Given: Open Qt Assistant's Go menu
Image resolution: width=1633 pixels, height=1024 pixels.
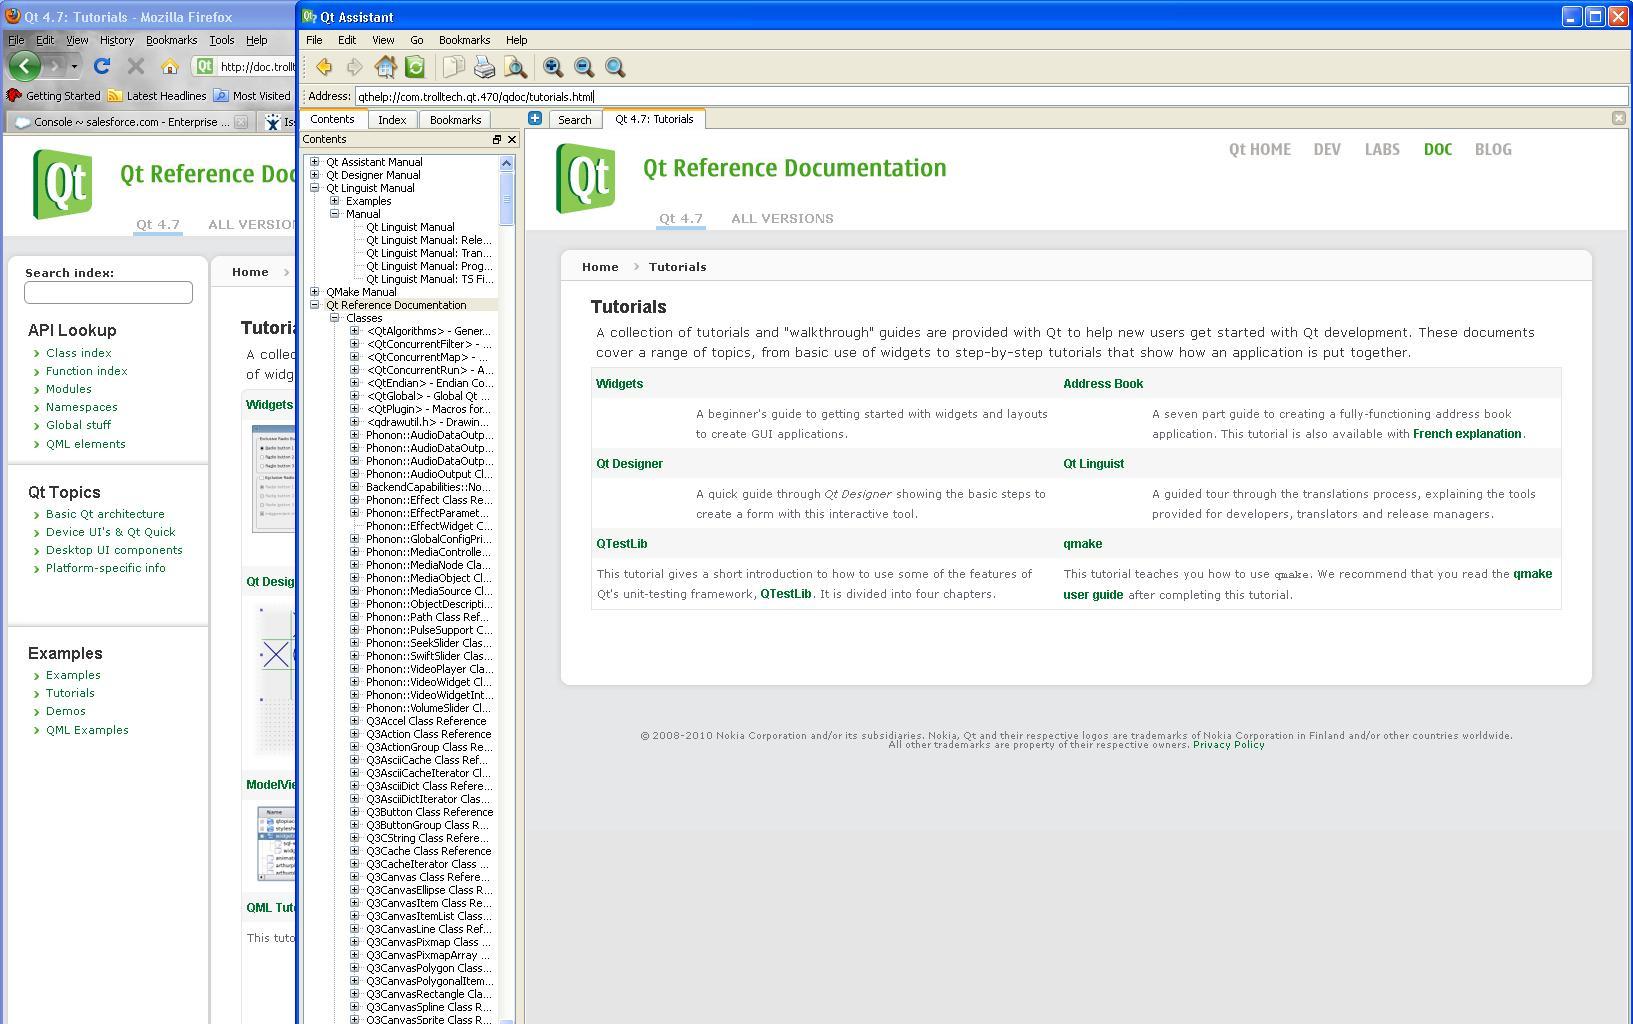Looking at the screenshot, I should (x=417, y=40).
